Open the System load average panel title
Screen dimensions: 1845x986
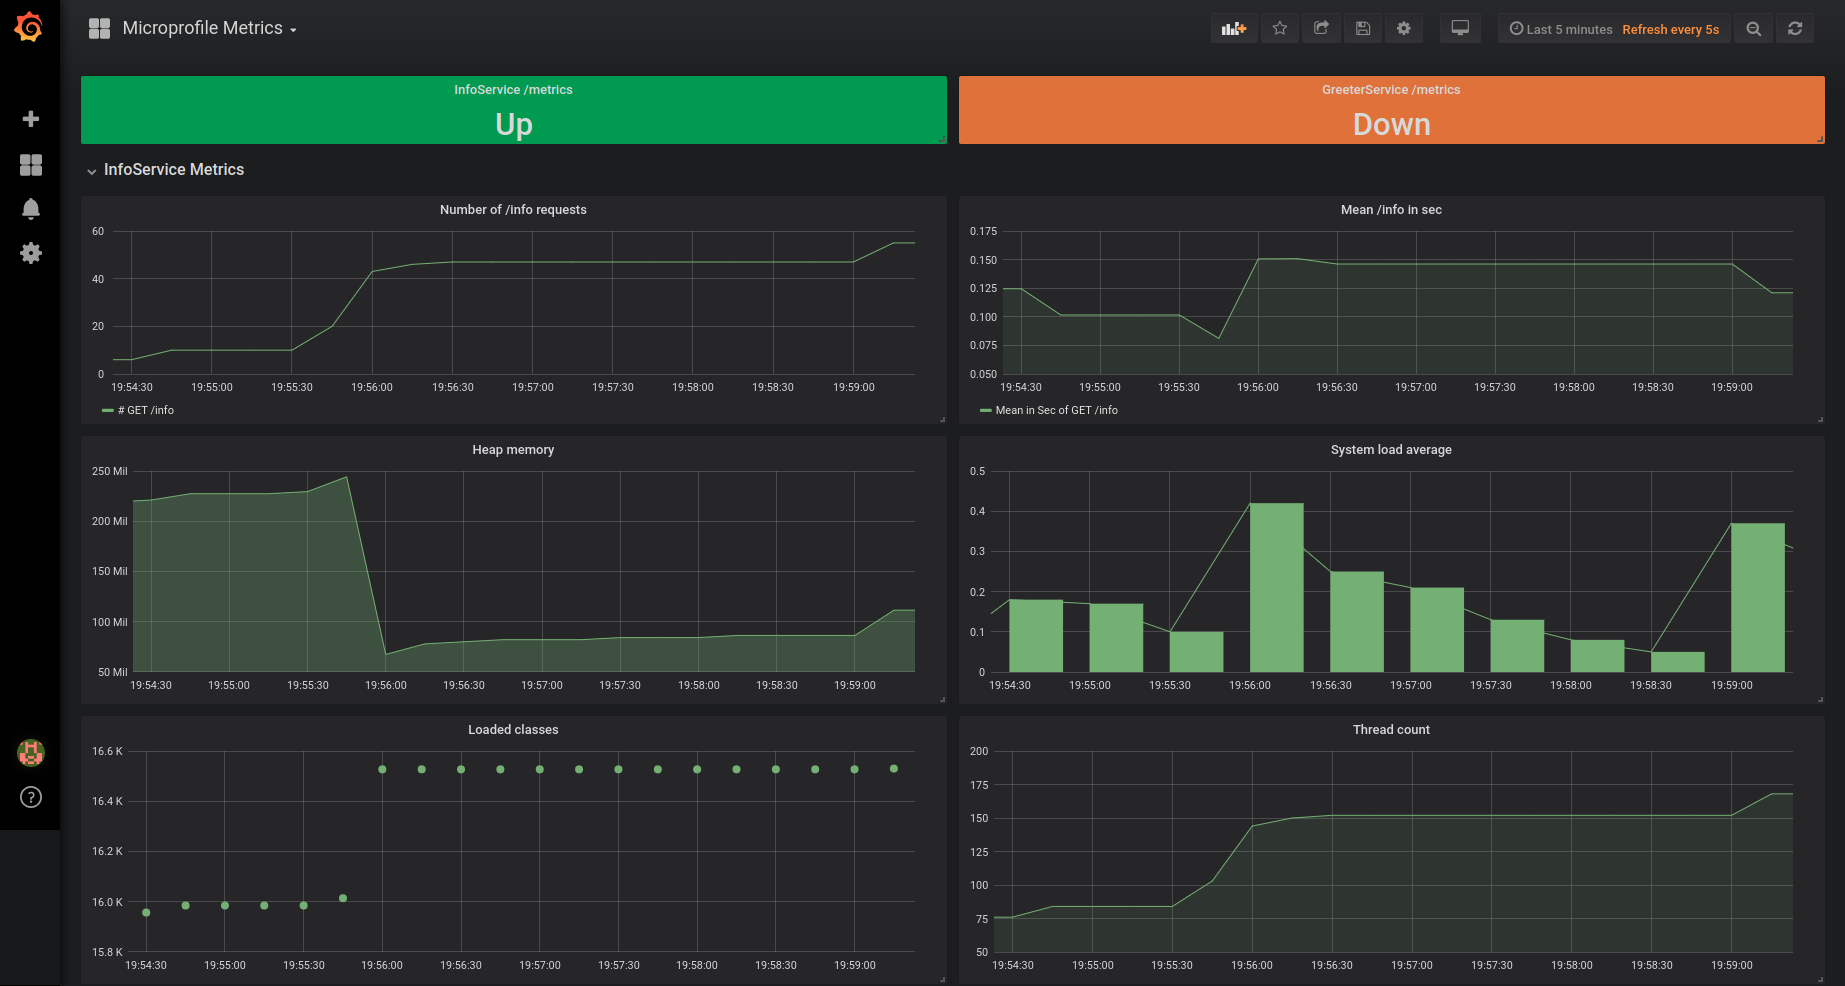1391,450
